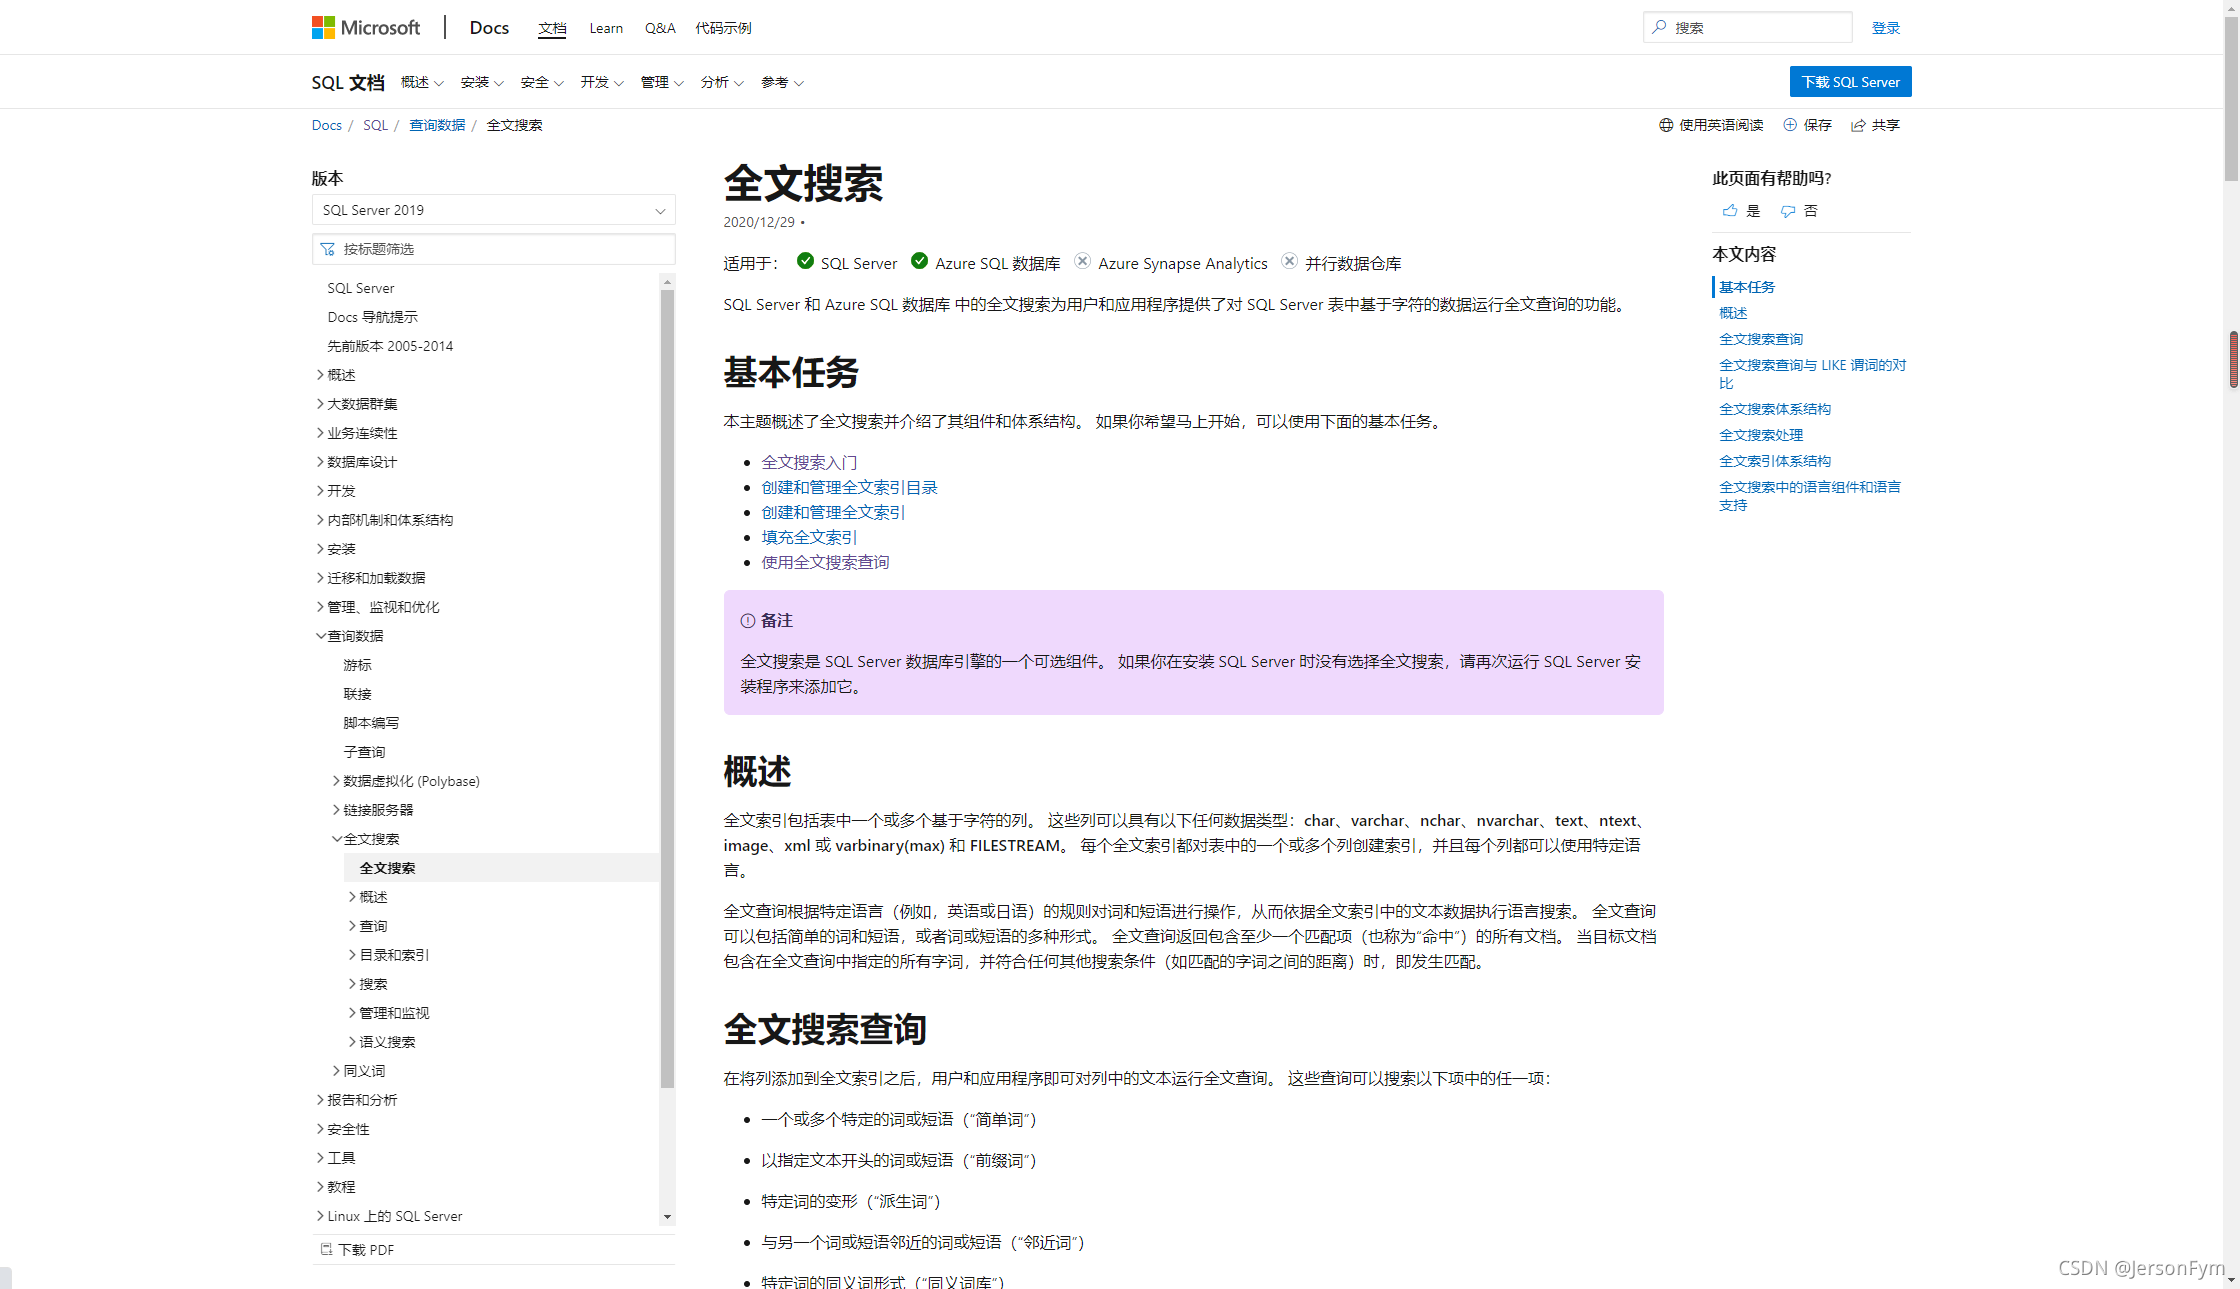Select 子查询 in the sidebar tree
Screen dimensions: 2240x1289
364,752
